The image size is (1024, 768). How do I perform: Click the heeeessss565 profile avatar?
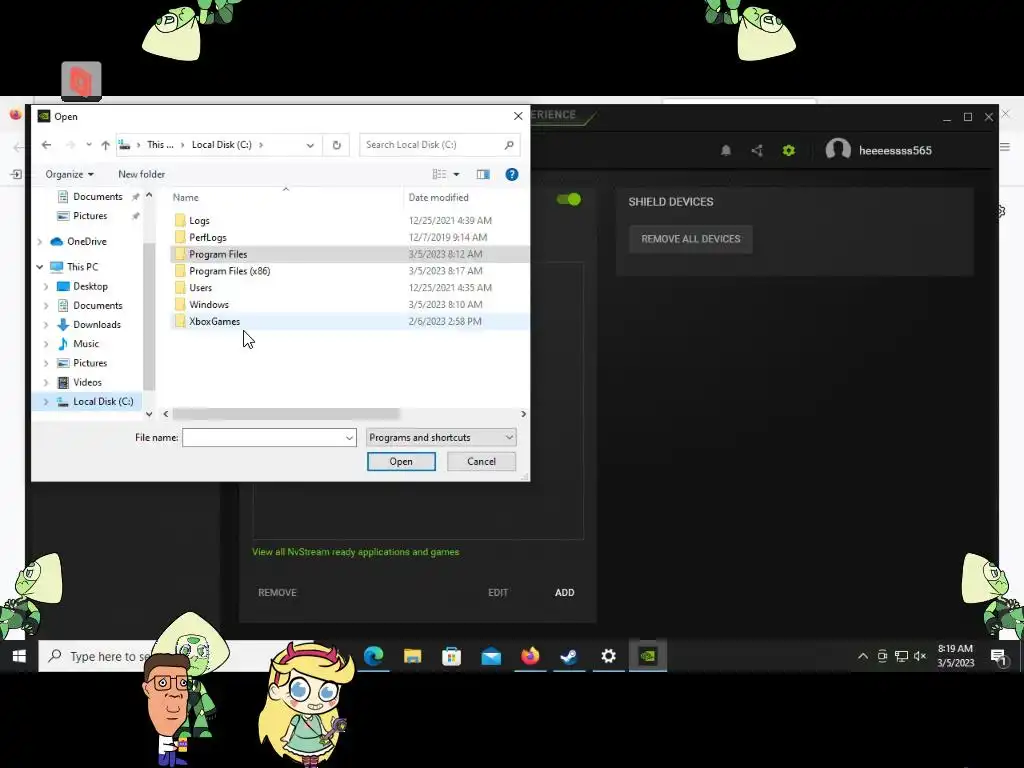(x=838, y=150)
